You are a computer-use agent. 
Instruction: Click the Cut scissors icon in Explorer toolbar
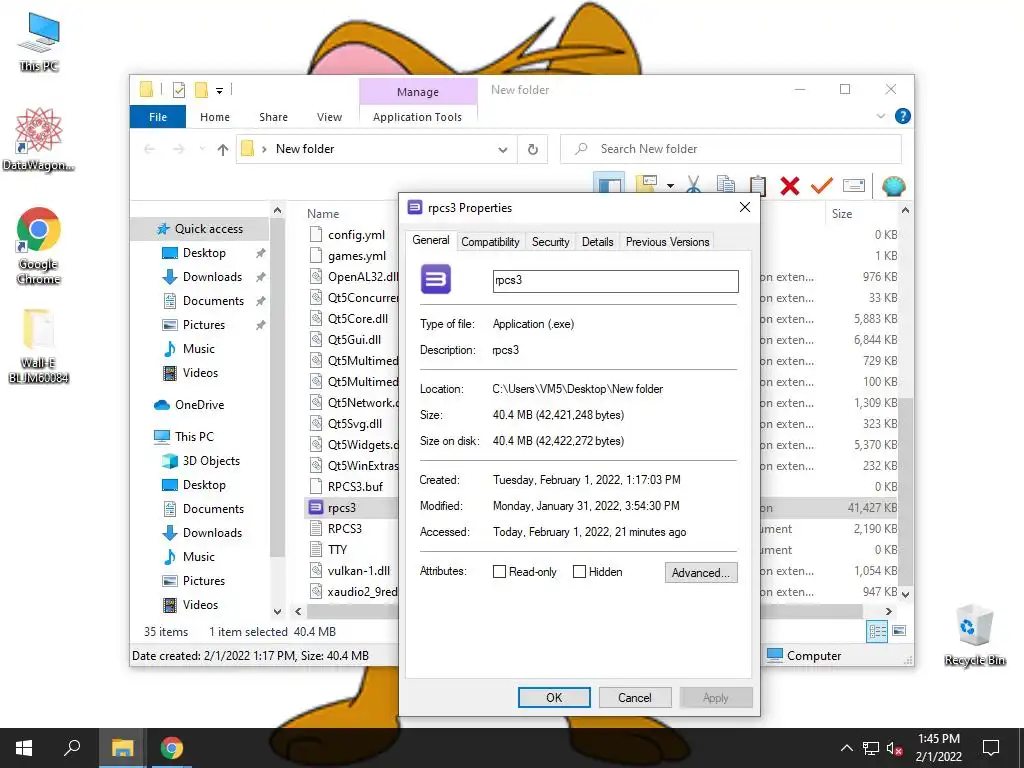pyautogui.click(x=694, y=186)
